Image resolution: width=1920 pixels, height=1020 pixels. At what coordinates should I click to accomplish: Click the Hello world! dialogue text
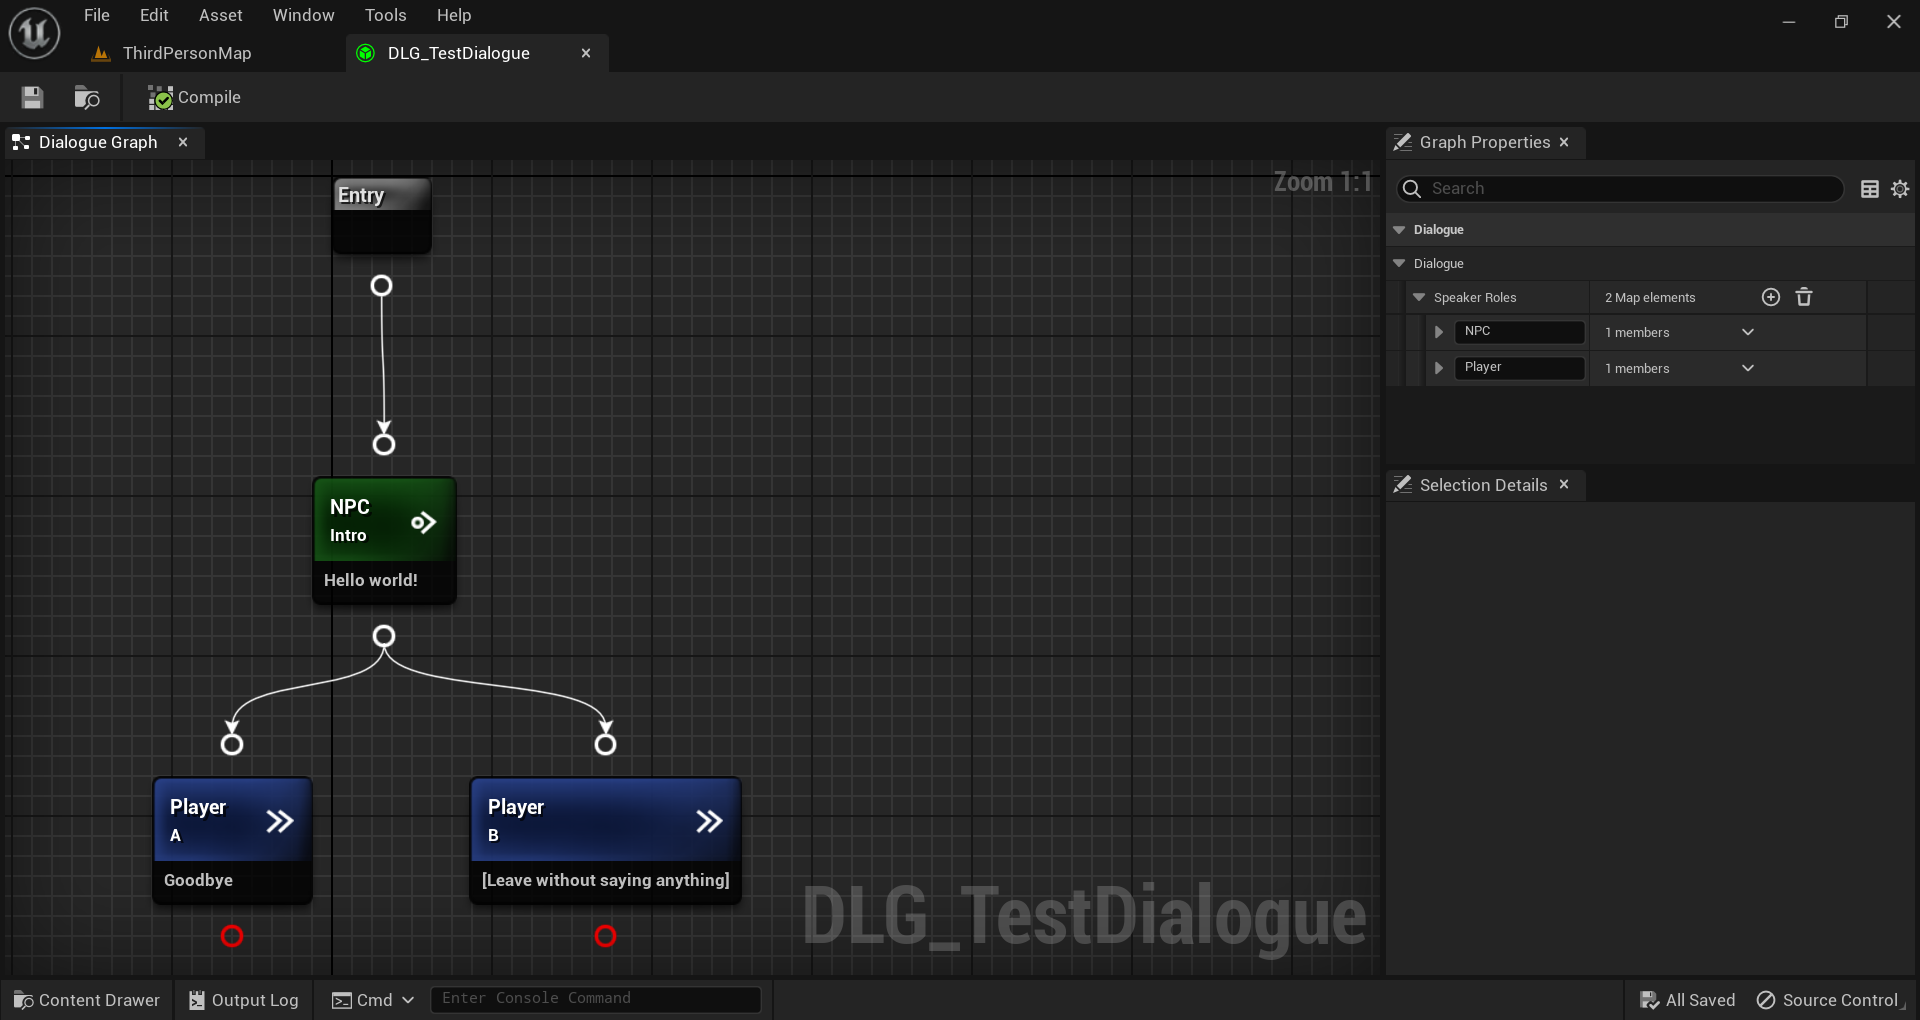click(x=371, y=580)
